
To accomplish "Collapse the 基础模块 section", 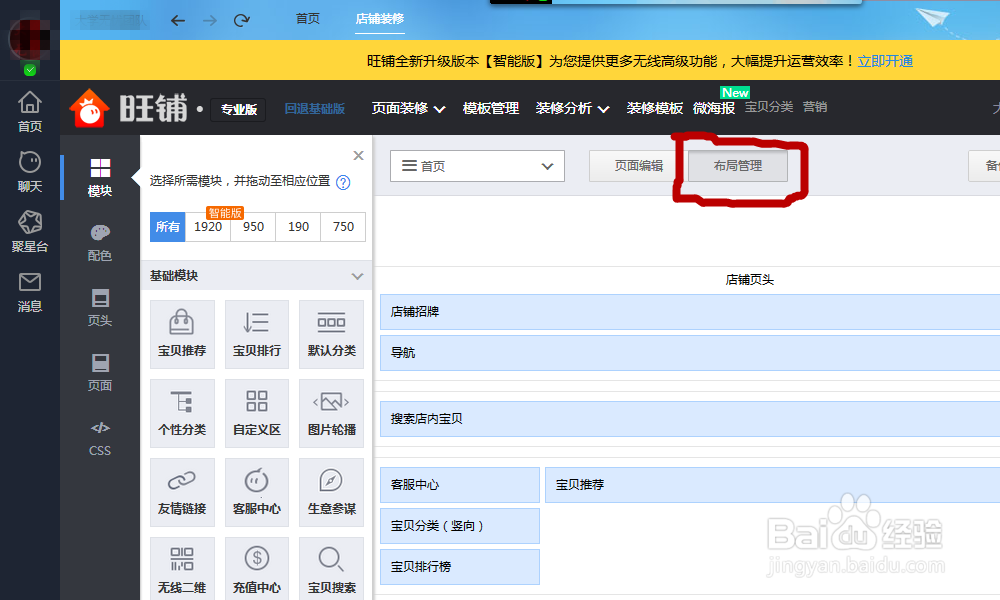I will [357, 276].
